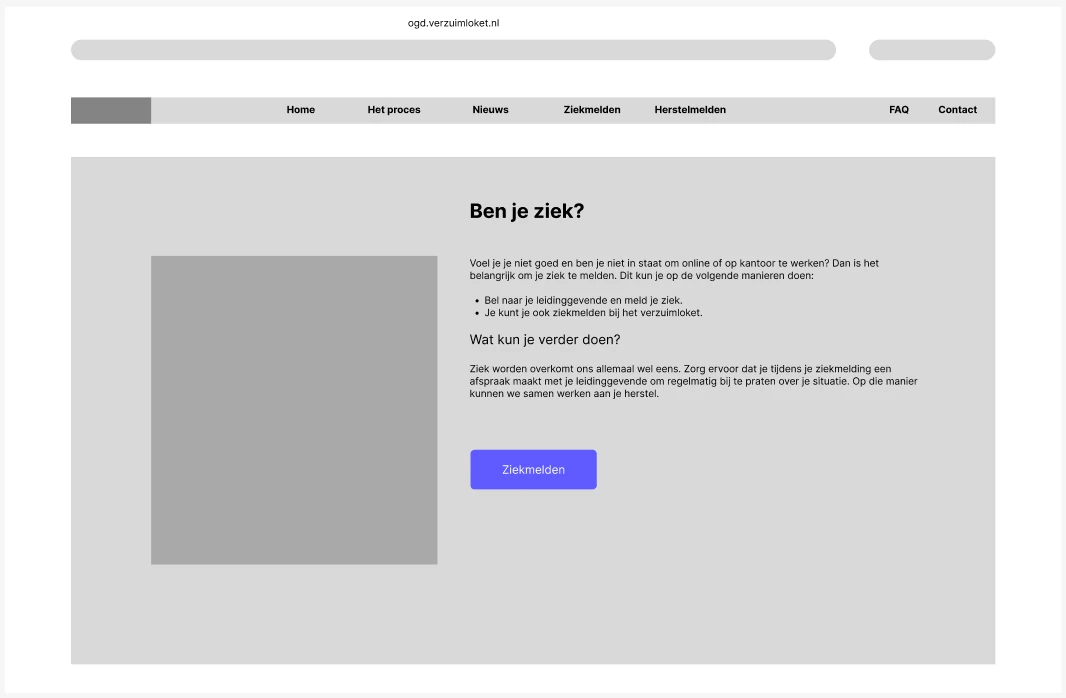The width and height of the screenshot is (1066, 698).
Task: Go to the Contact page
Action: 957,109
